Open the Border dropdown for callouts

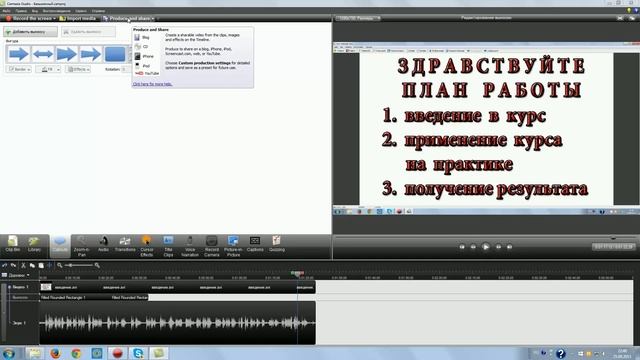click(18, 69)
